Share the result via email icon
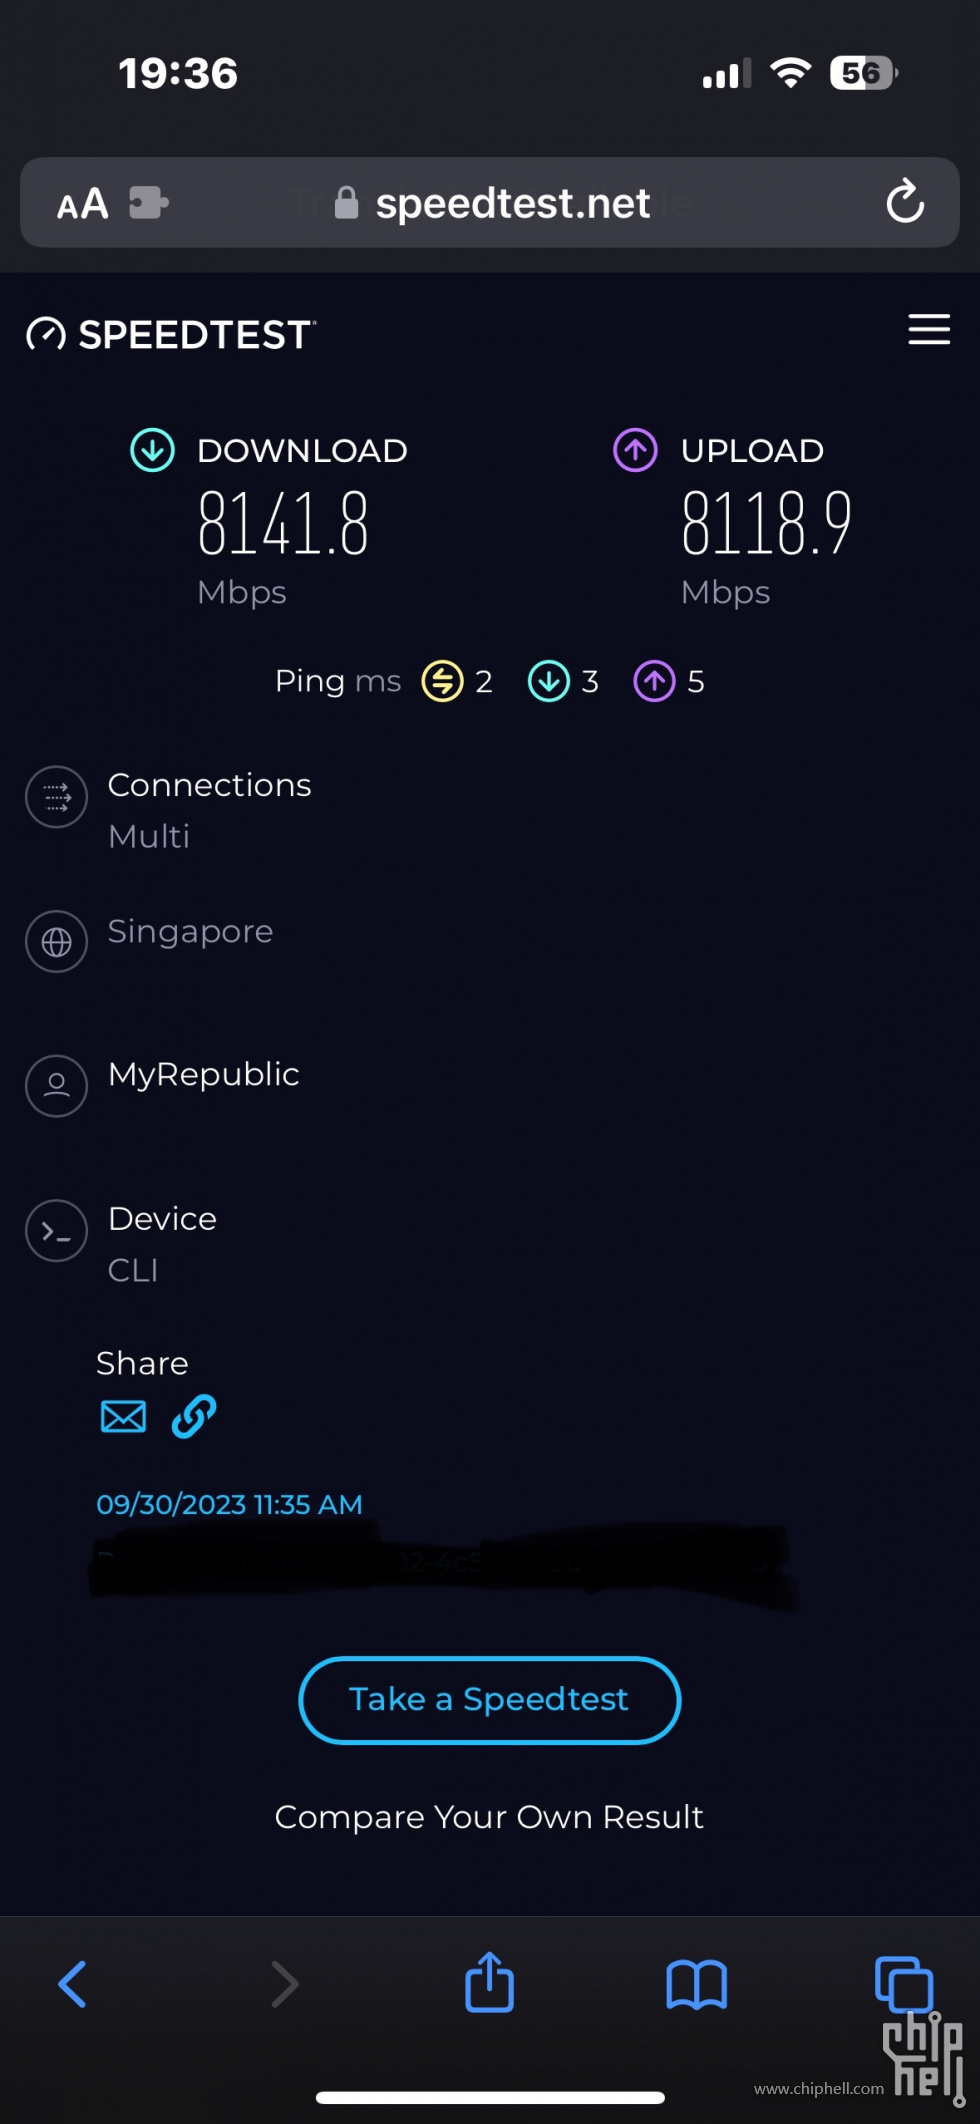Image resolution: width=980 pixels, height=2124 pixels. [x=123, y=1416]
